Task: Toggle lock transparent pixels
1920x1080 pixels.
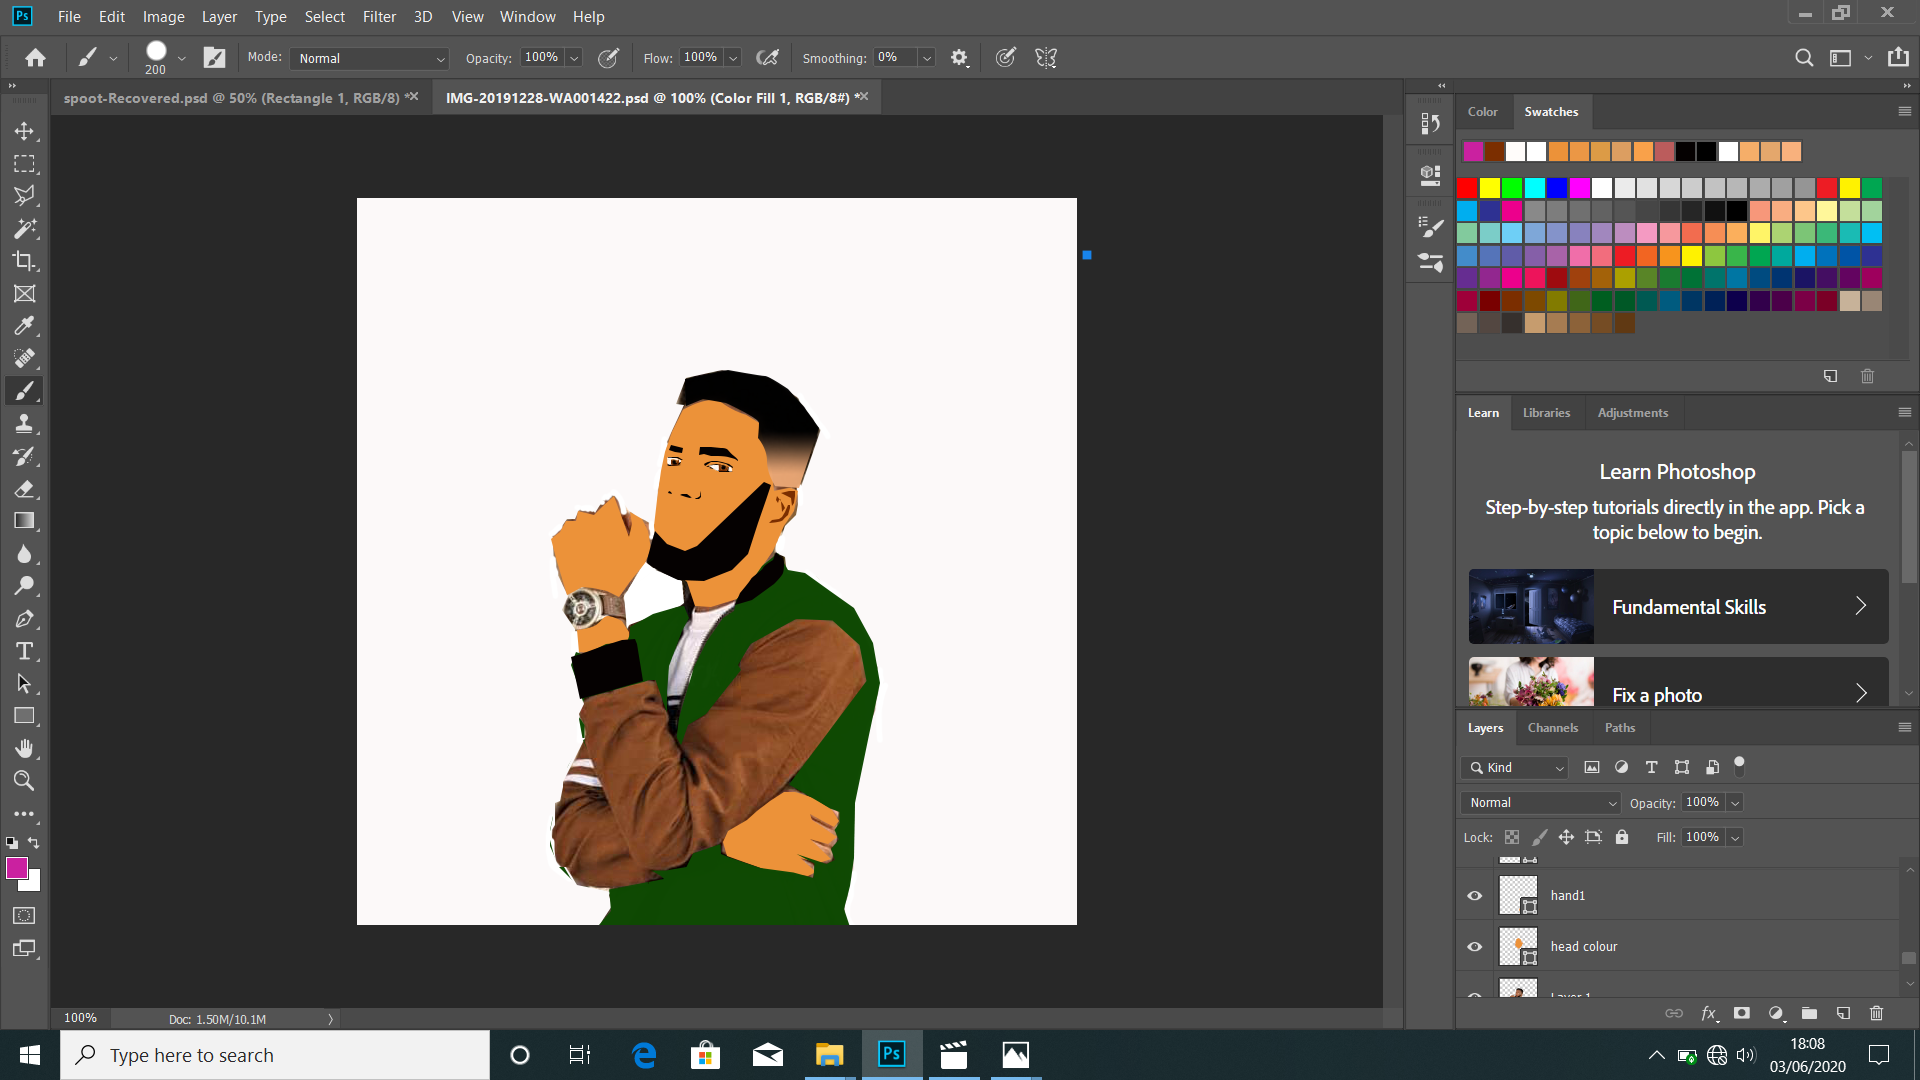Action: tap(1512, 837)
